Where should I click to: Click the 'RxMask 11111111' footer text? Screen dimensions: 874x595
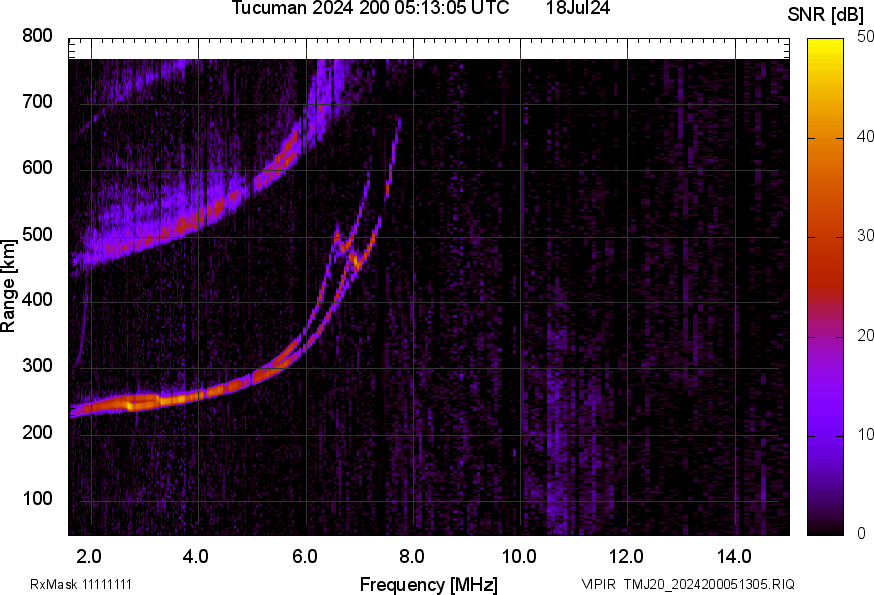(x=81, y=584)
